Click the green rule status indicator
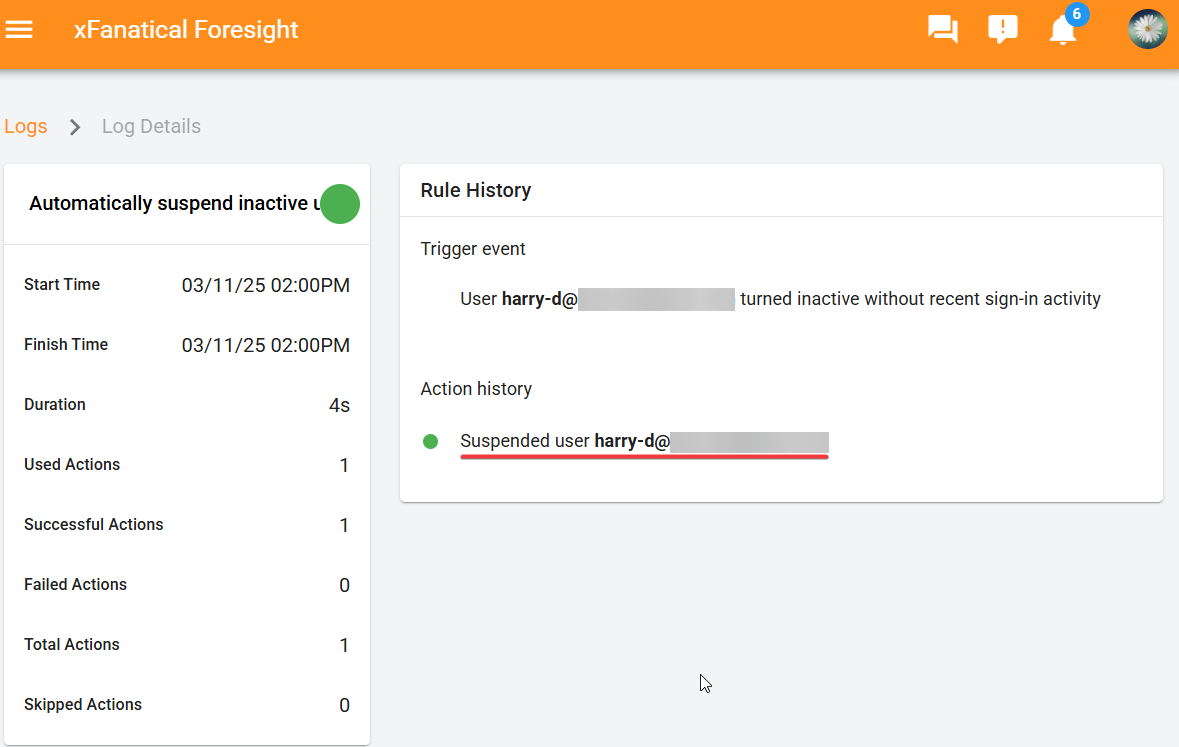The width and height of the screenshot is (1179, 747). (339, 204)
